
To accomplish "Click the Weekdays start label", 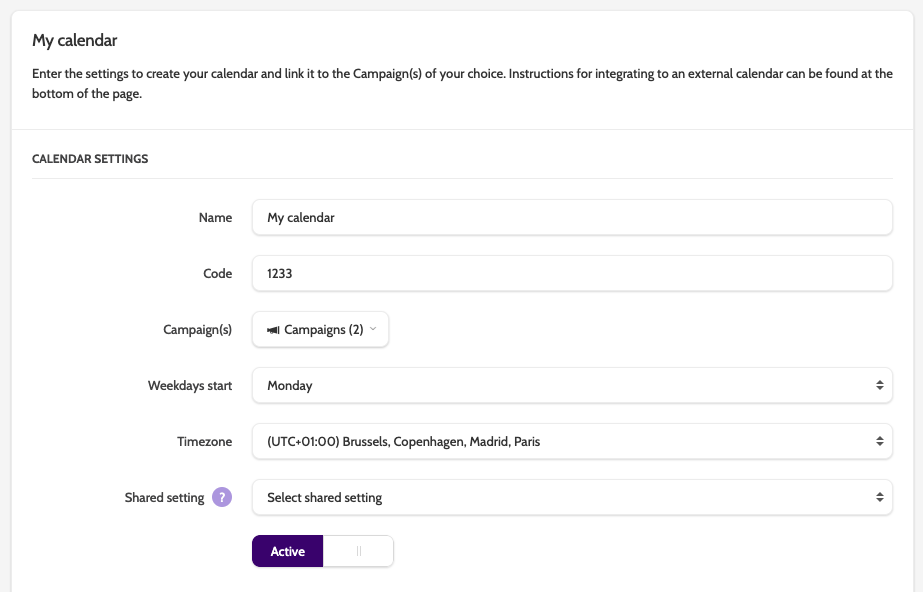I will click(190, 385).
